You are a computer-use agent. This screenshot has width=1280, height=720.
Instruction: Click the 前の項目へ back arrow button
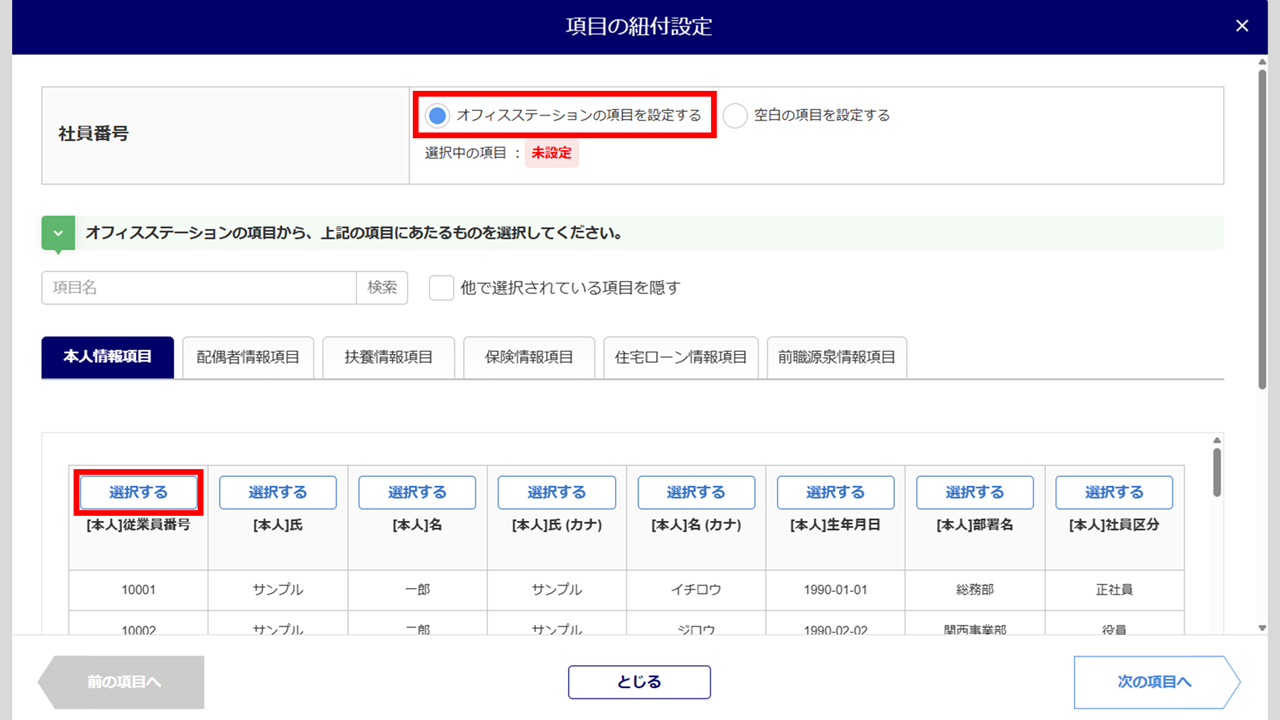coord(124,682)
